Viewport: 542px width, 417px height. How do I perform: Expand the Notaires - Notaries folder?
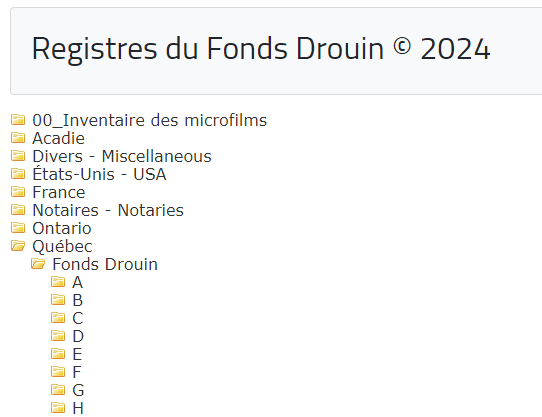[x=108, y=210]
